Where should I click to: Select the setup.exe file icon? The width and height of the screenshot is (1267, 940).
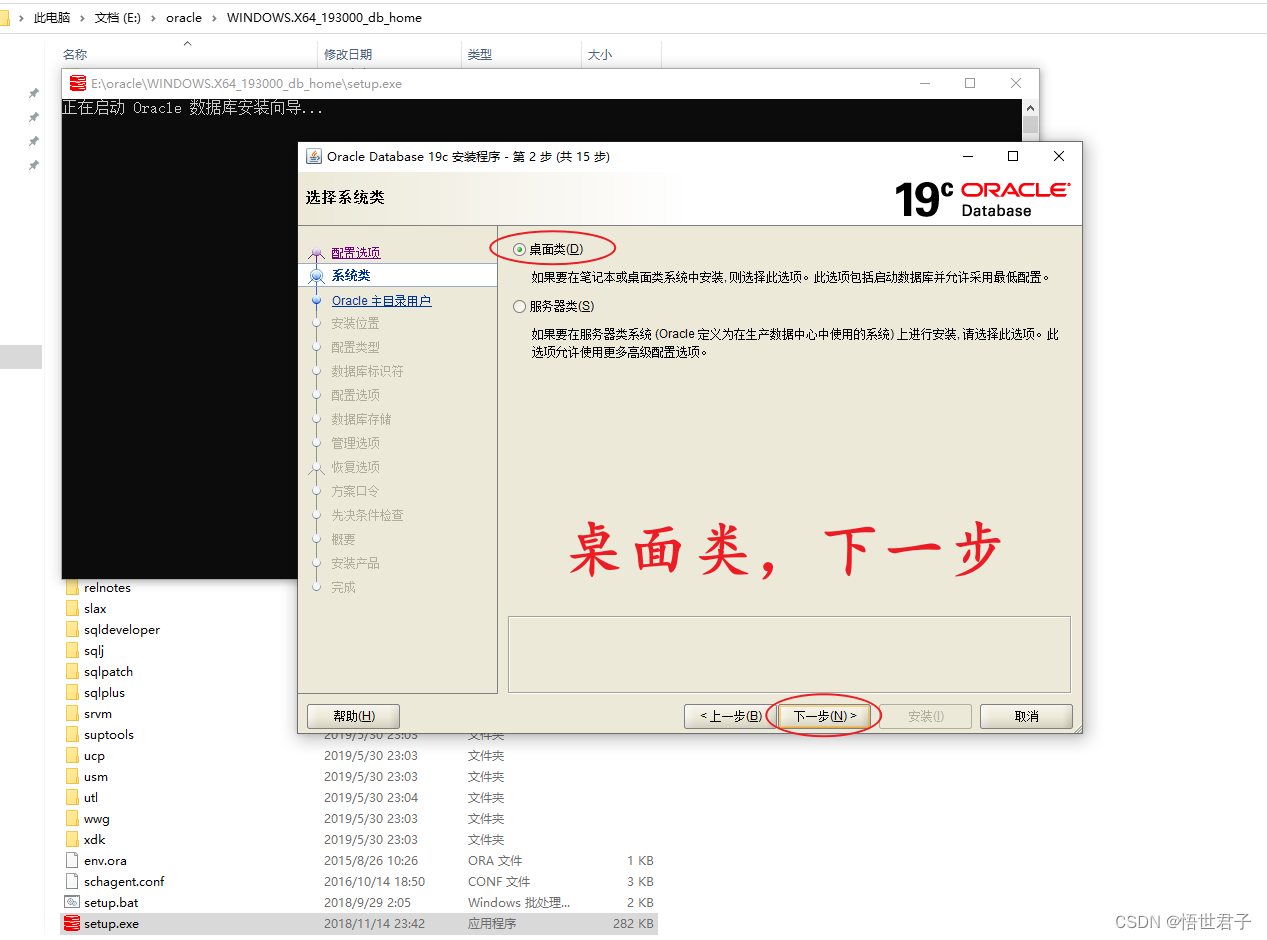pyautogui.click(x=71, y=923)
